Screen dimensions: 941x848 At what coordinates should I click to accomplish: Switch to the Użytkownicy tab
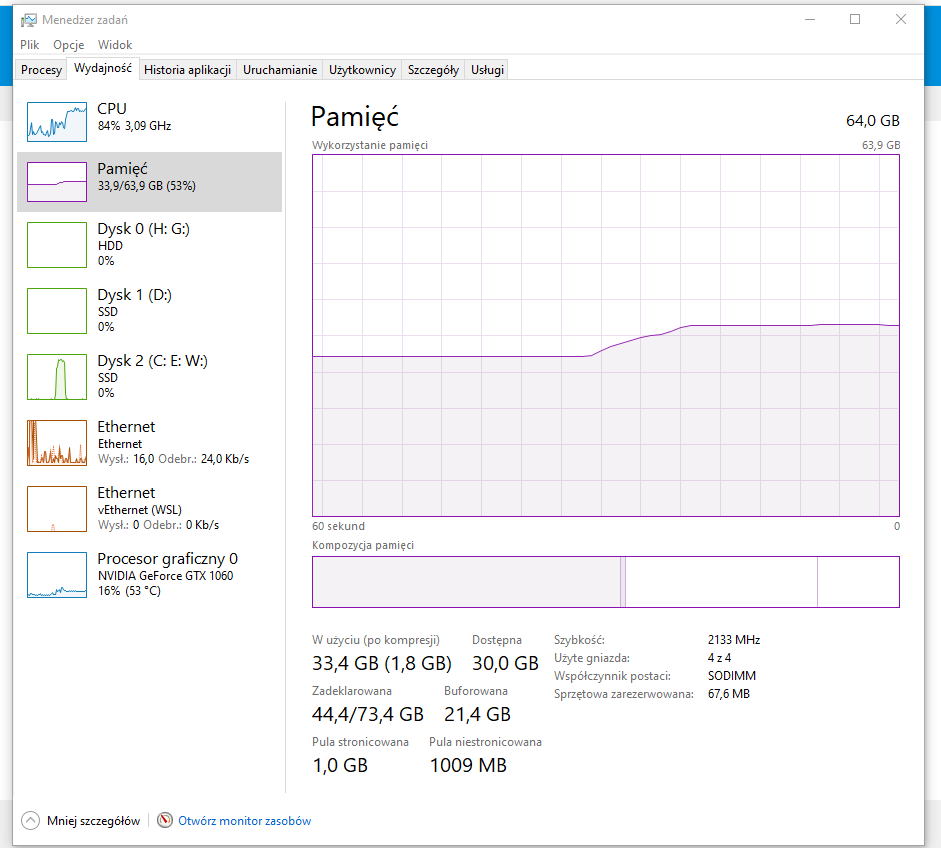(362, 70)
